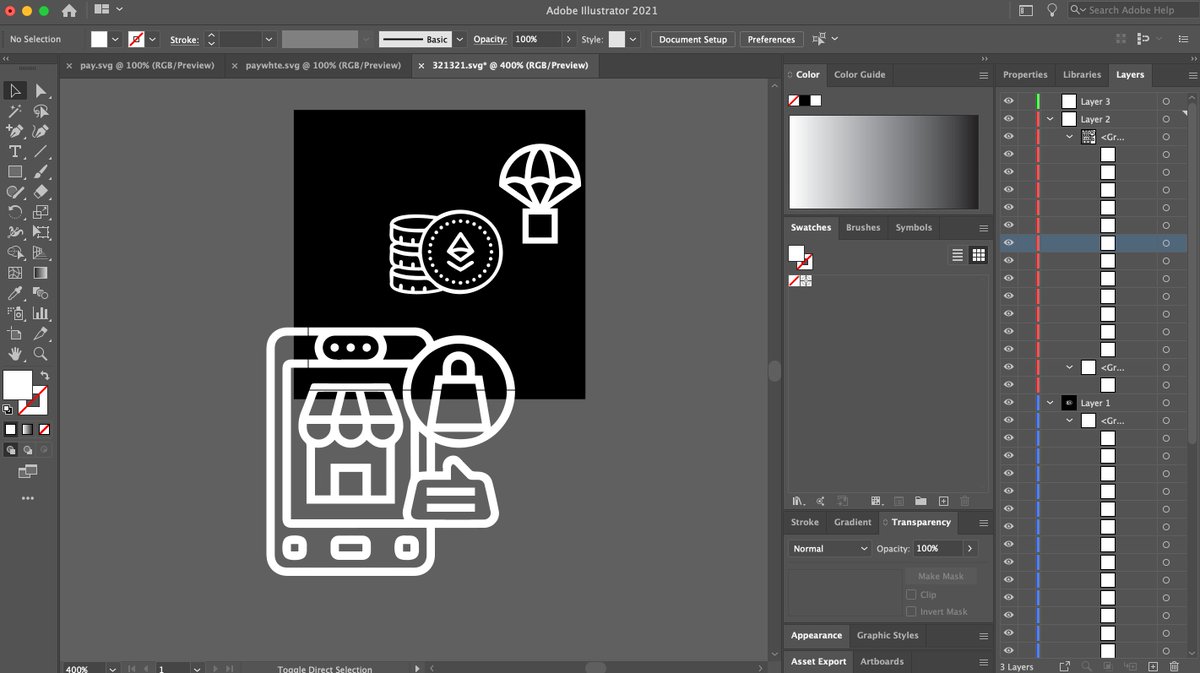Image resolution: width=1200 pixels, height=673 pixels.
Task: Choose the Eyedropper tool
Action: [15, 293]
